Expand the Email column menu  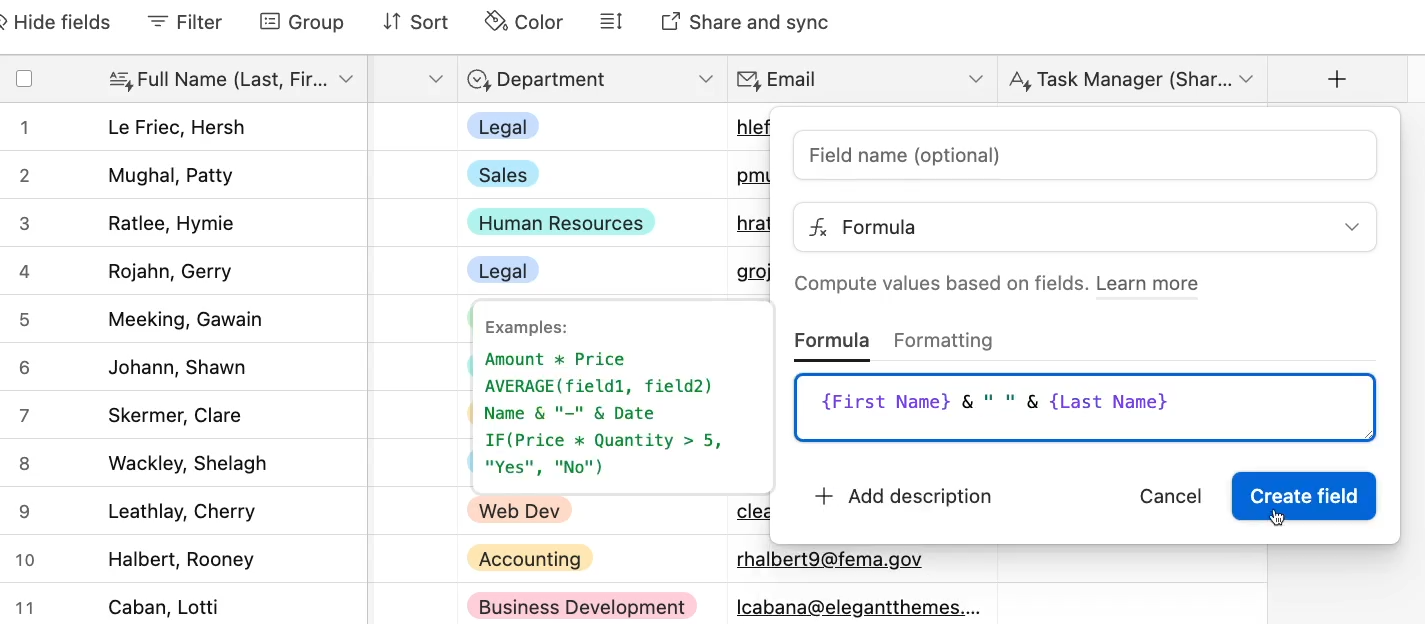pyautogui.click(x=976, y=79)
